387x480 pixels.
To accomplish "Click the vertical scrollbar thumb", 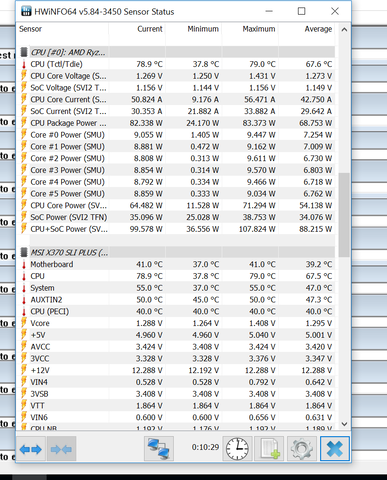I will point(344,215).
